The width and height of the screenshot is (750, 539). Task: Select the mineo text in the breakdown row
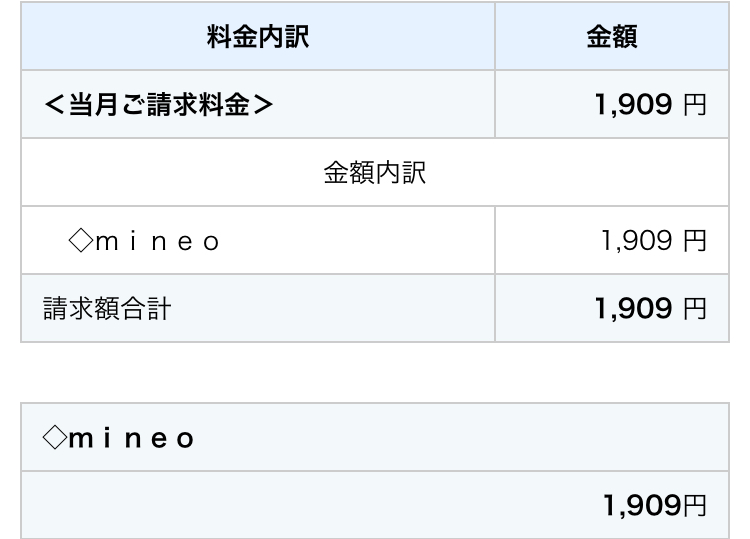pos(157,242)
